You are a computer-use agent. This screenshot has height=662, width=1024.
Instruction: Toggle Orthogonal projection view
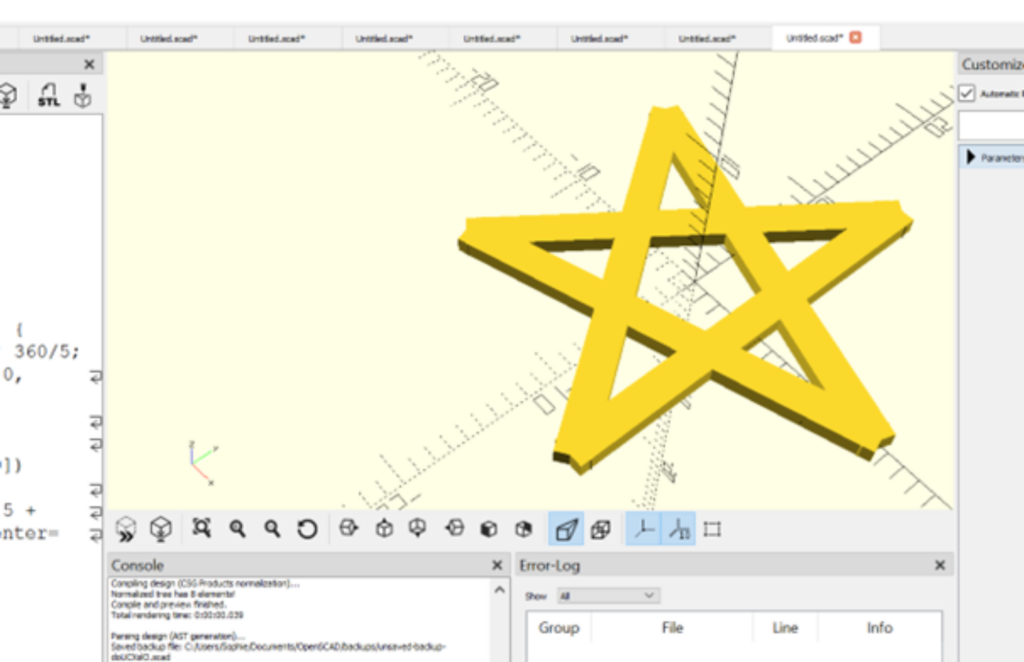(x=600, y=529)
